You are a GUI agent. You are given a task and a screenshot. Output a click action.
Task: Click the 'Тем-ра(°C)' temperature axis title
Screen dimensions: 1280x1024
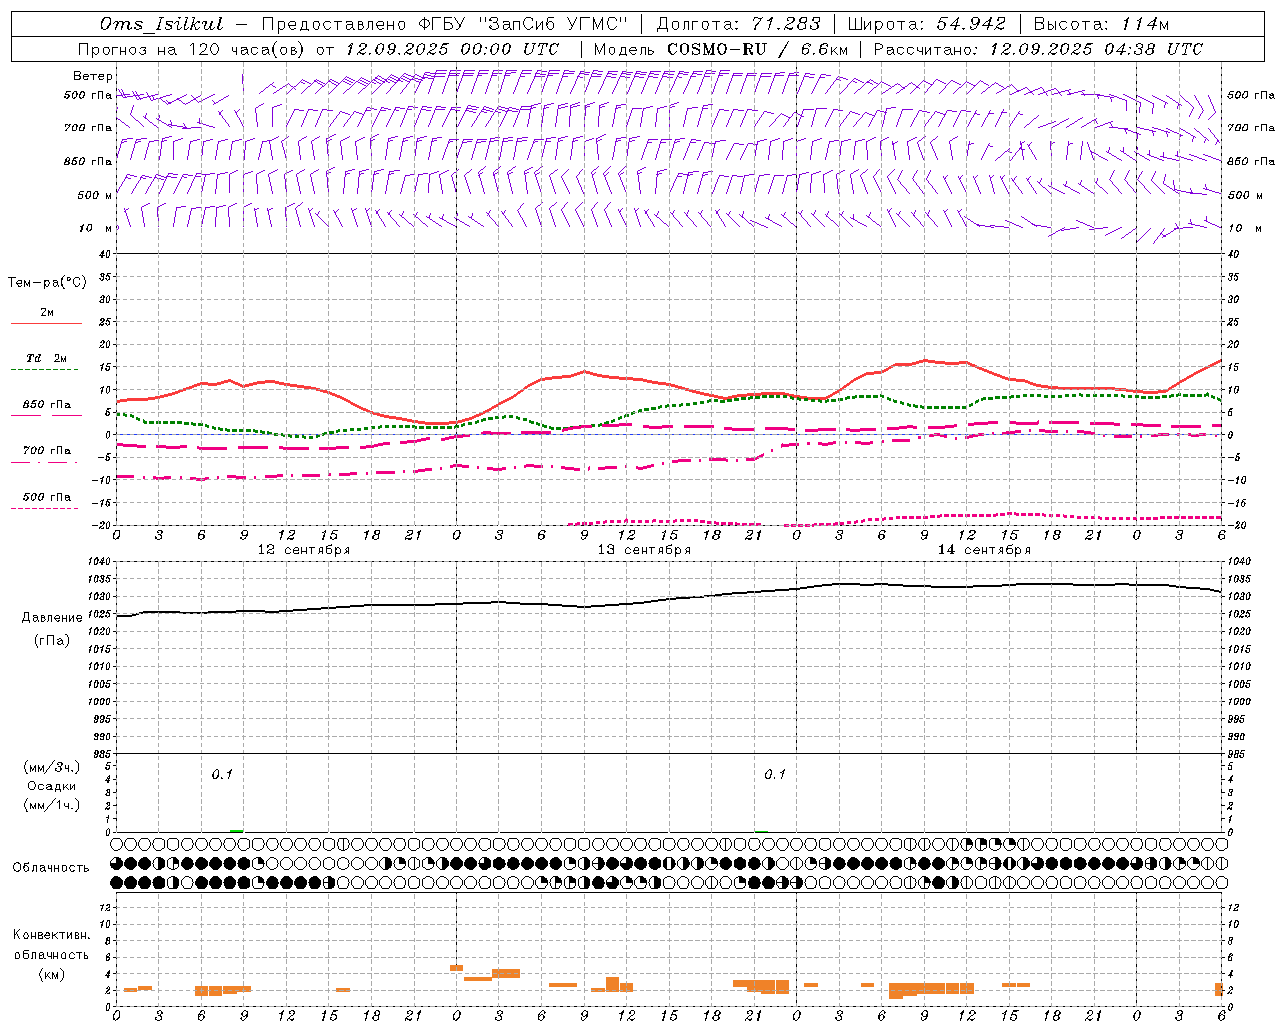(47, 283)
